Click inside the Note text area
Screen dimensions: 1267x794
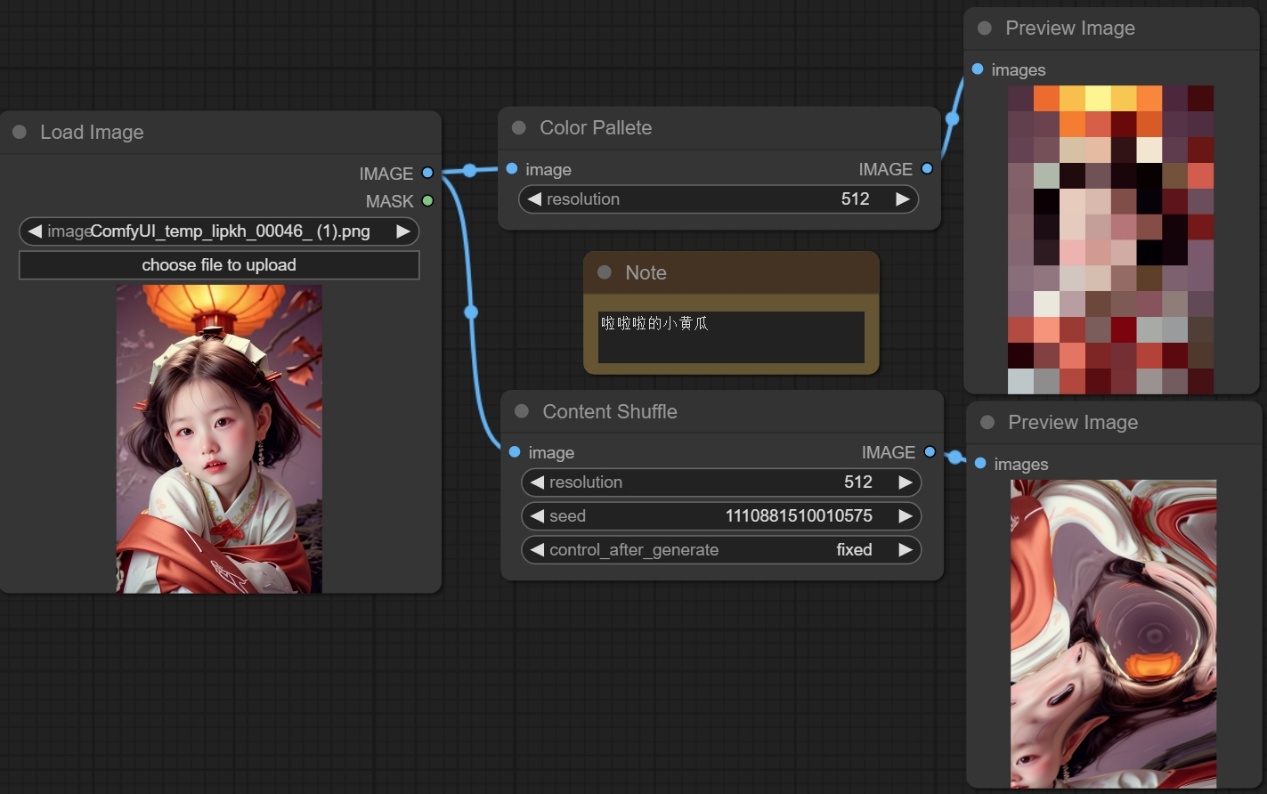pos(731,338)
